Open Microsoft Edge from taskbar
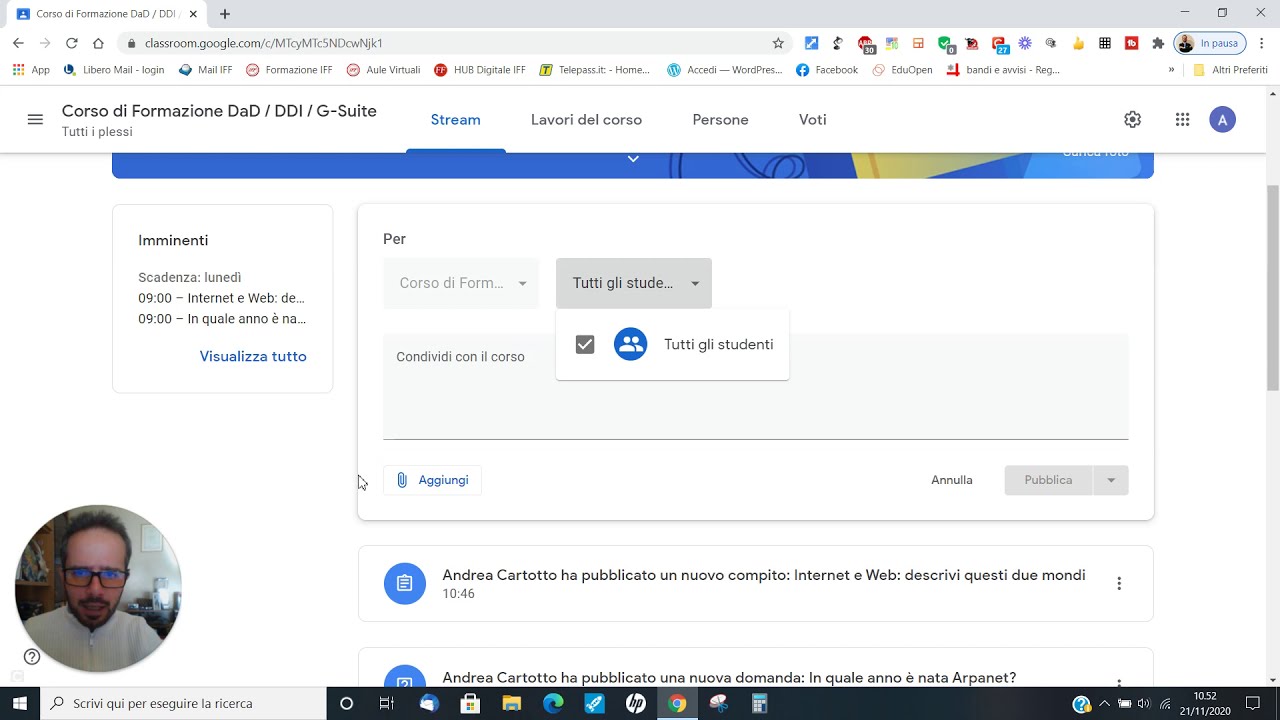Viewport: 1280px width, 720px height. [x=553, y=704]
